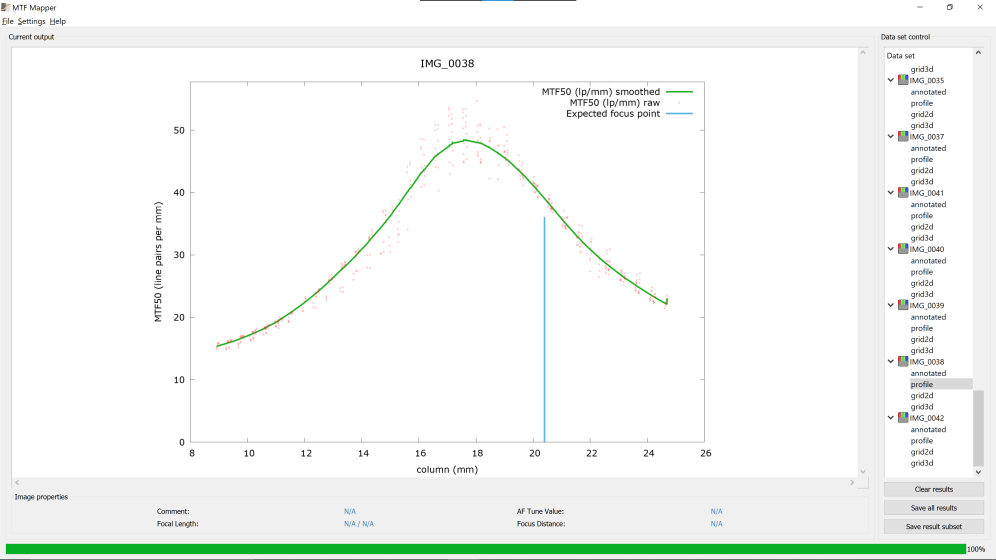Select annotated under IMG_0040
Image resolution: width=996 pixels, height=560 pixels.
click(928, 261)
